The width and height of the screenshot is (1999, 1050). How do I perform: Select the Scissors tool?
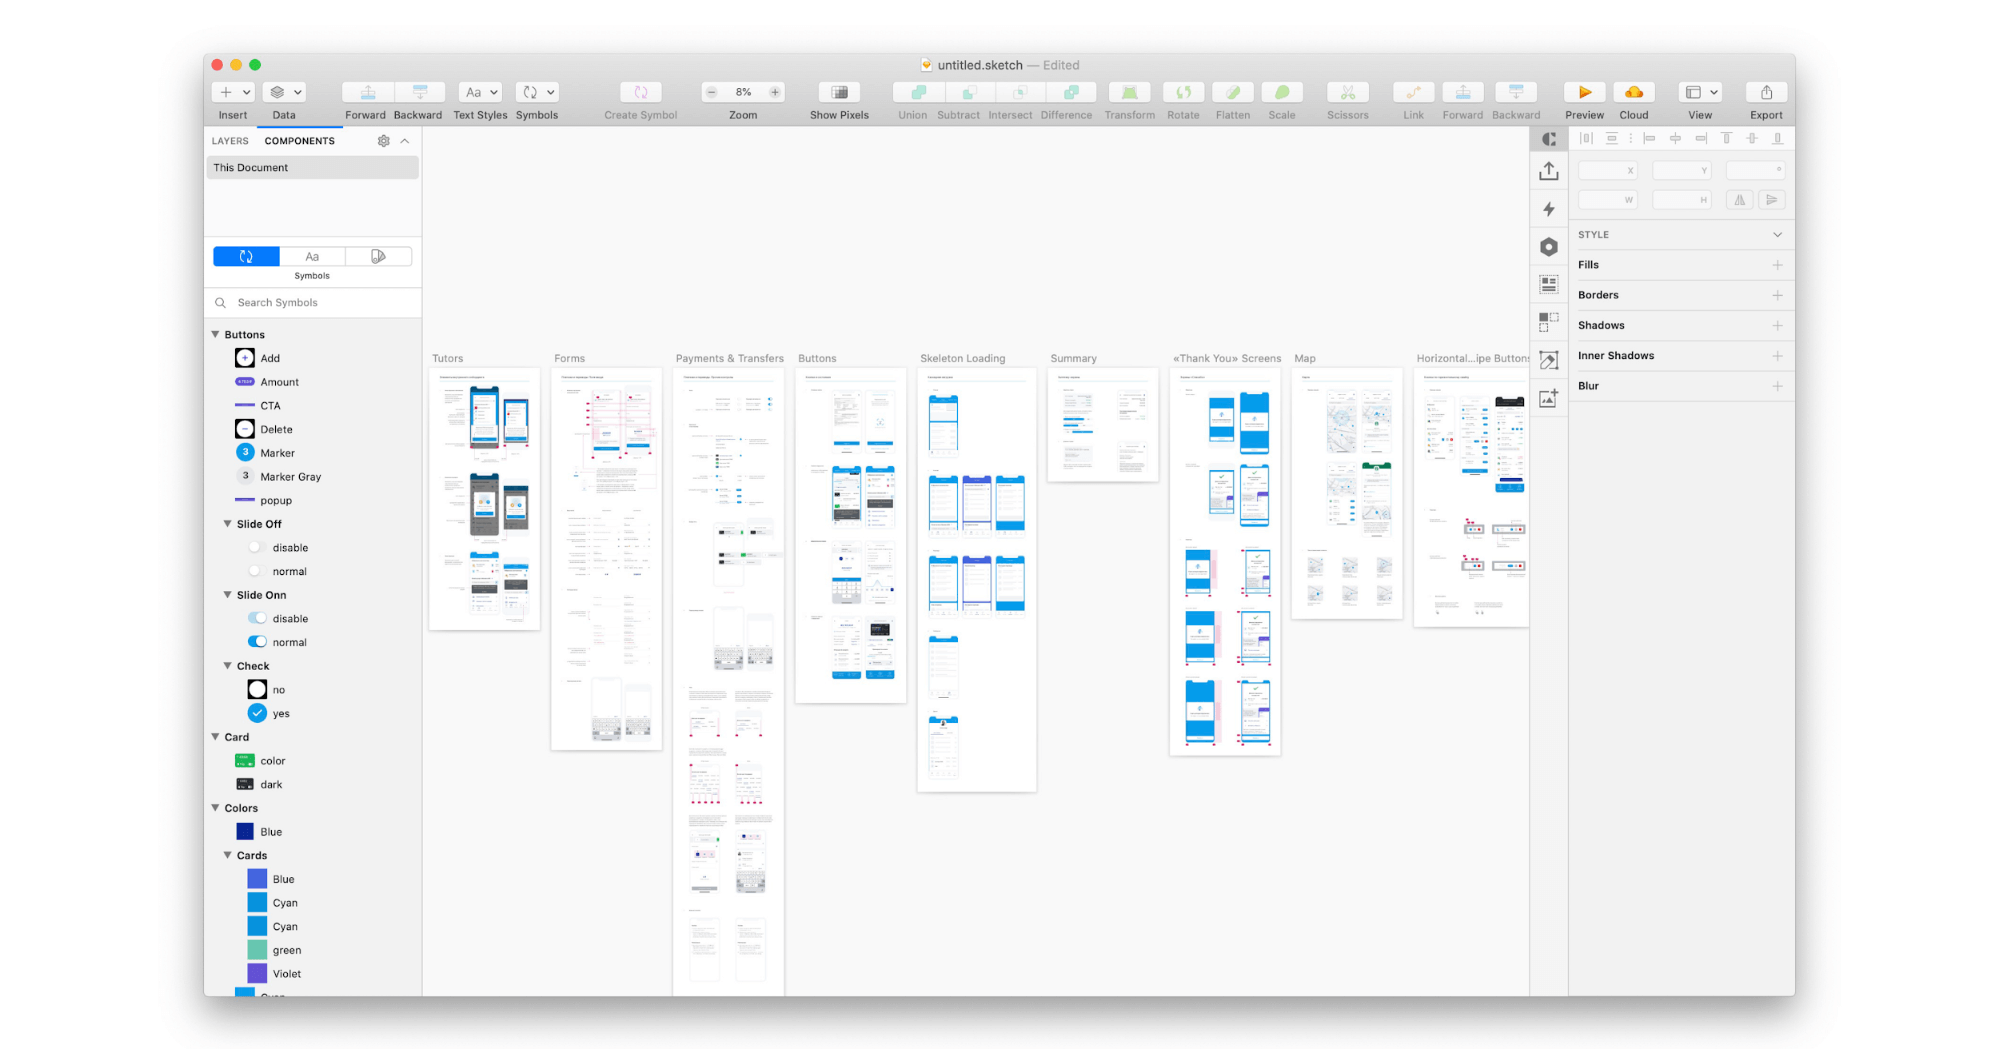(x=1347, y=92)
